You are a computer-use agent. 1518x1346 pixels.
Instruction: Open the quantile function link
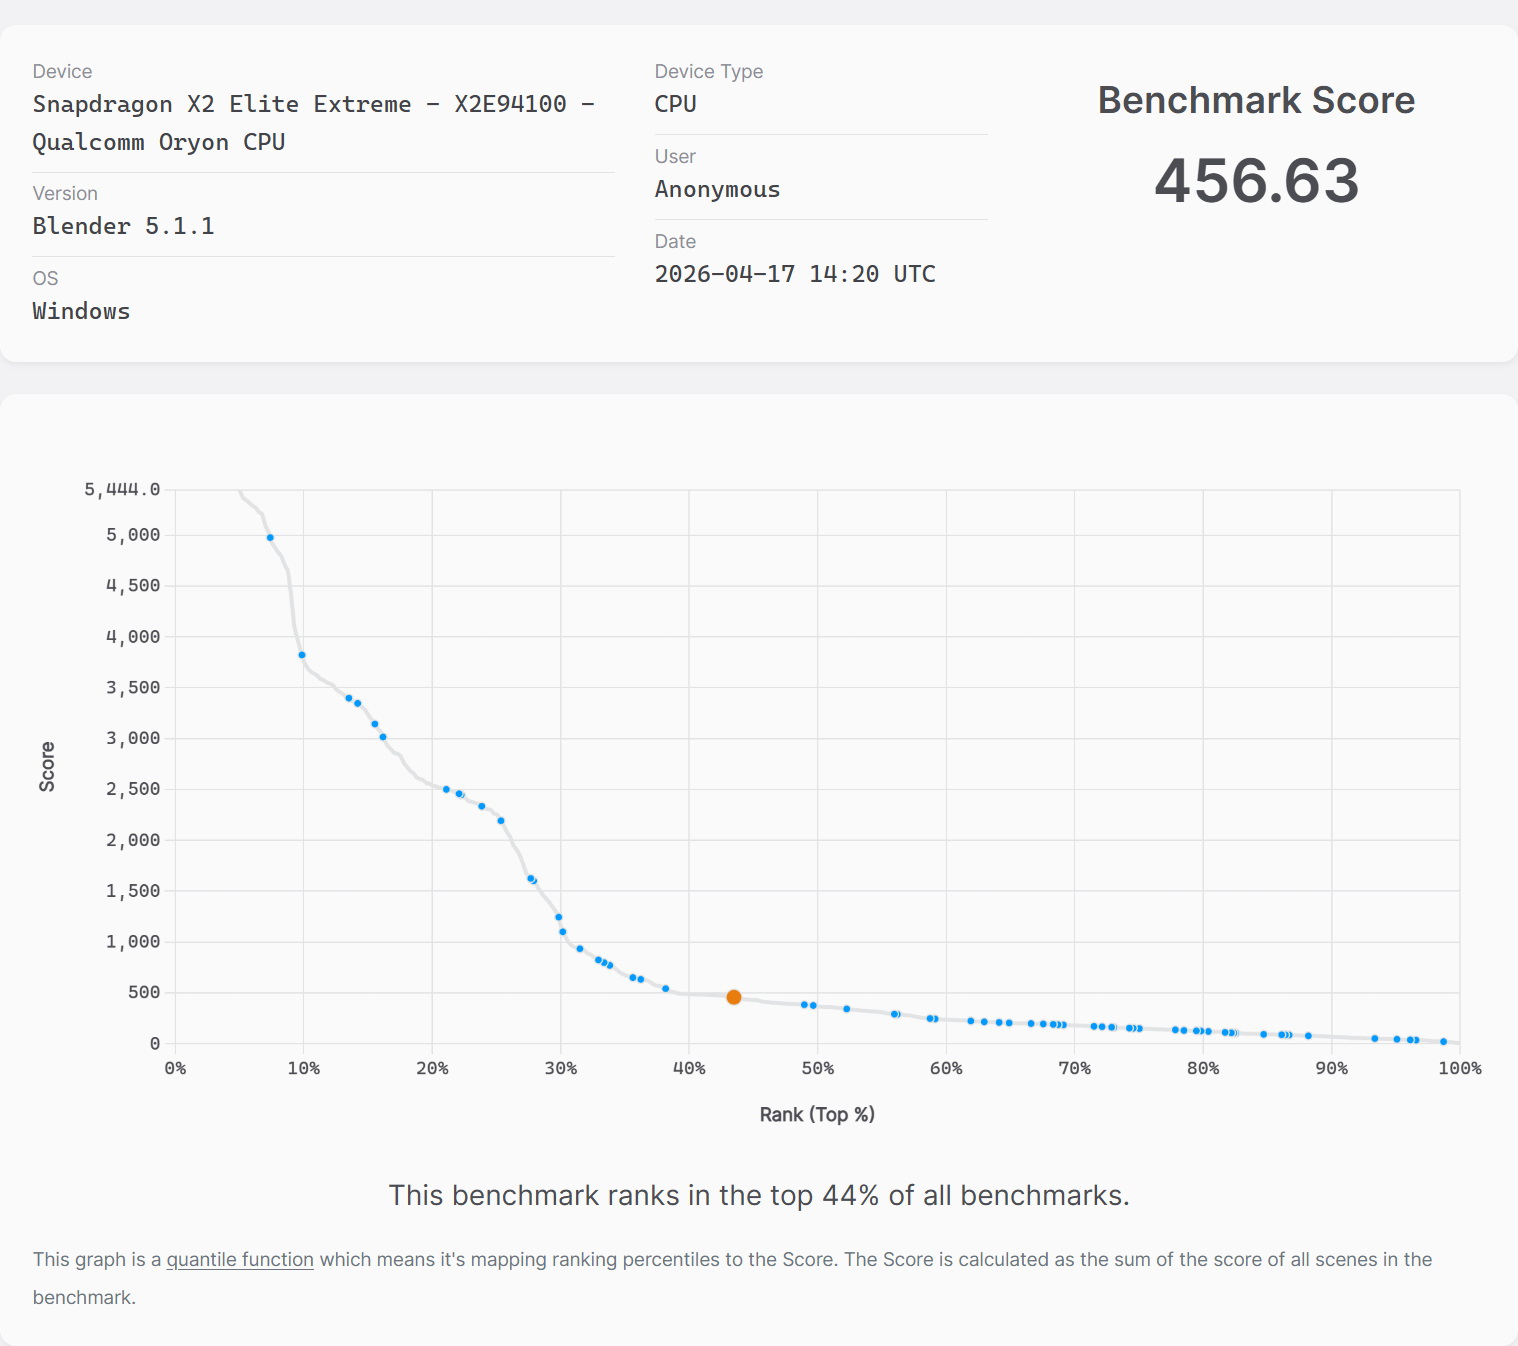click(240, 1260)
